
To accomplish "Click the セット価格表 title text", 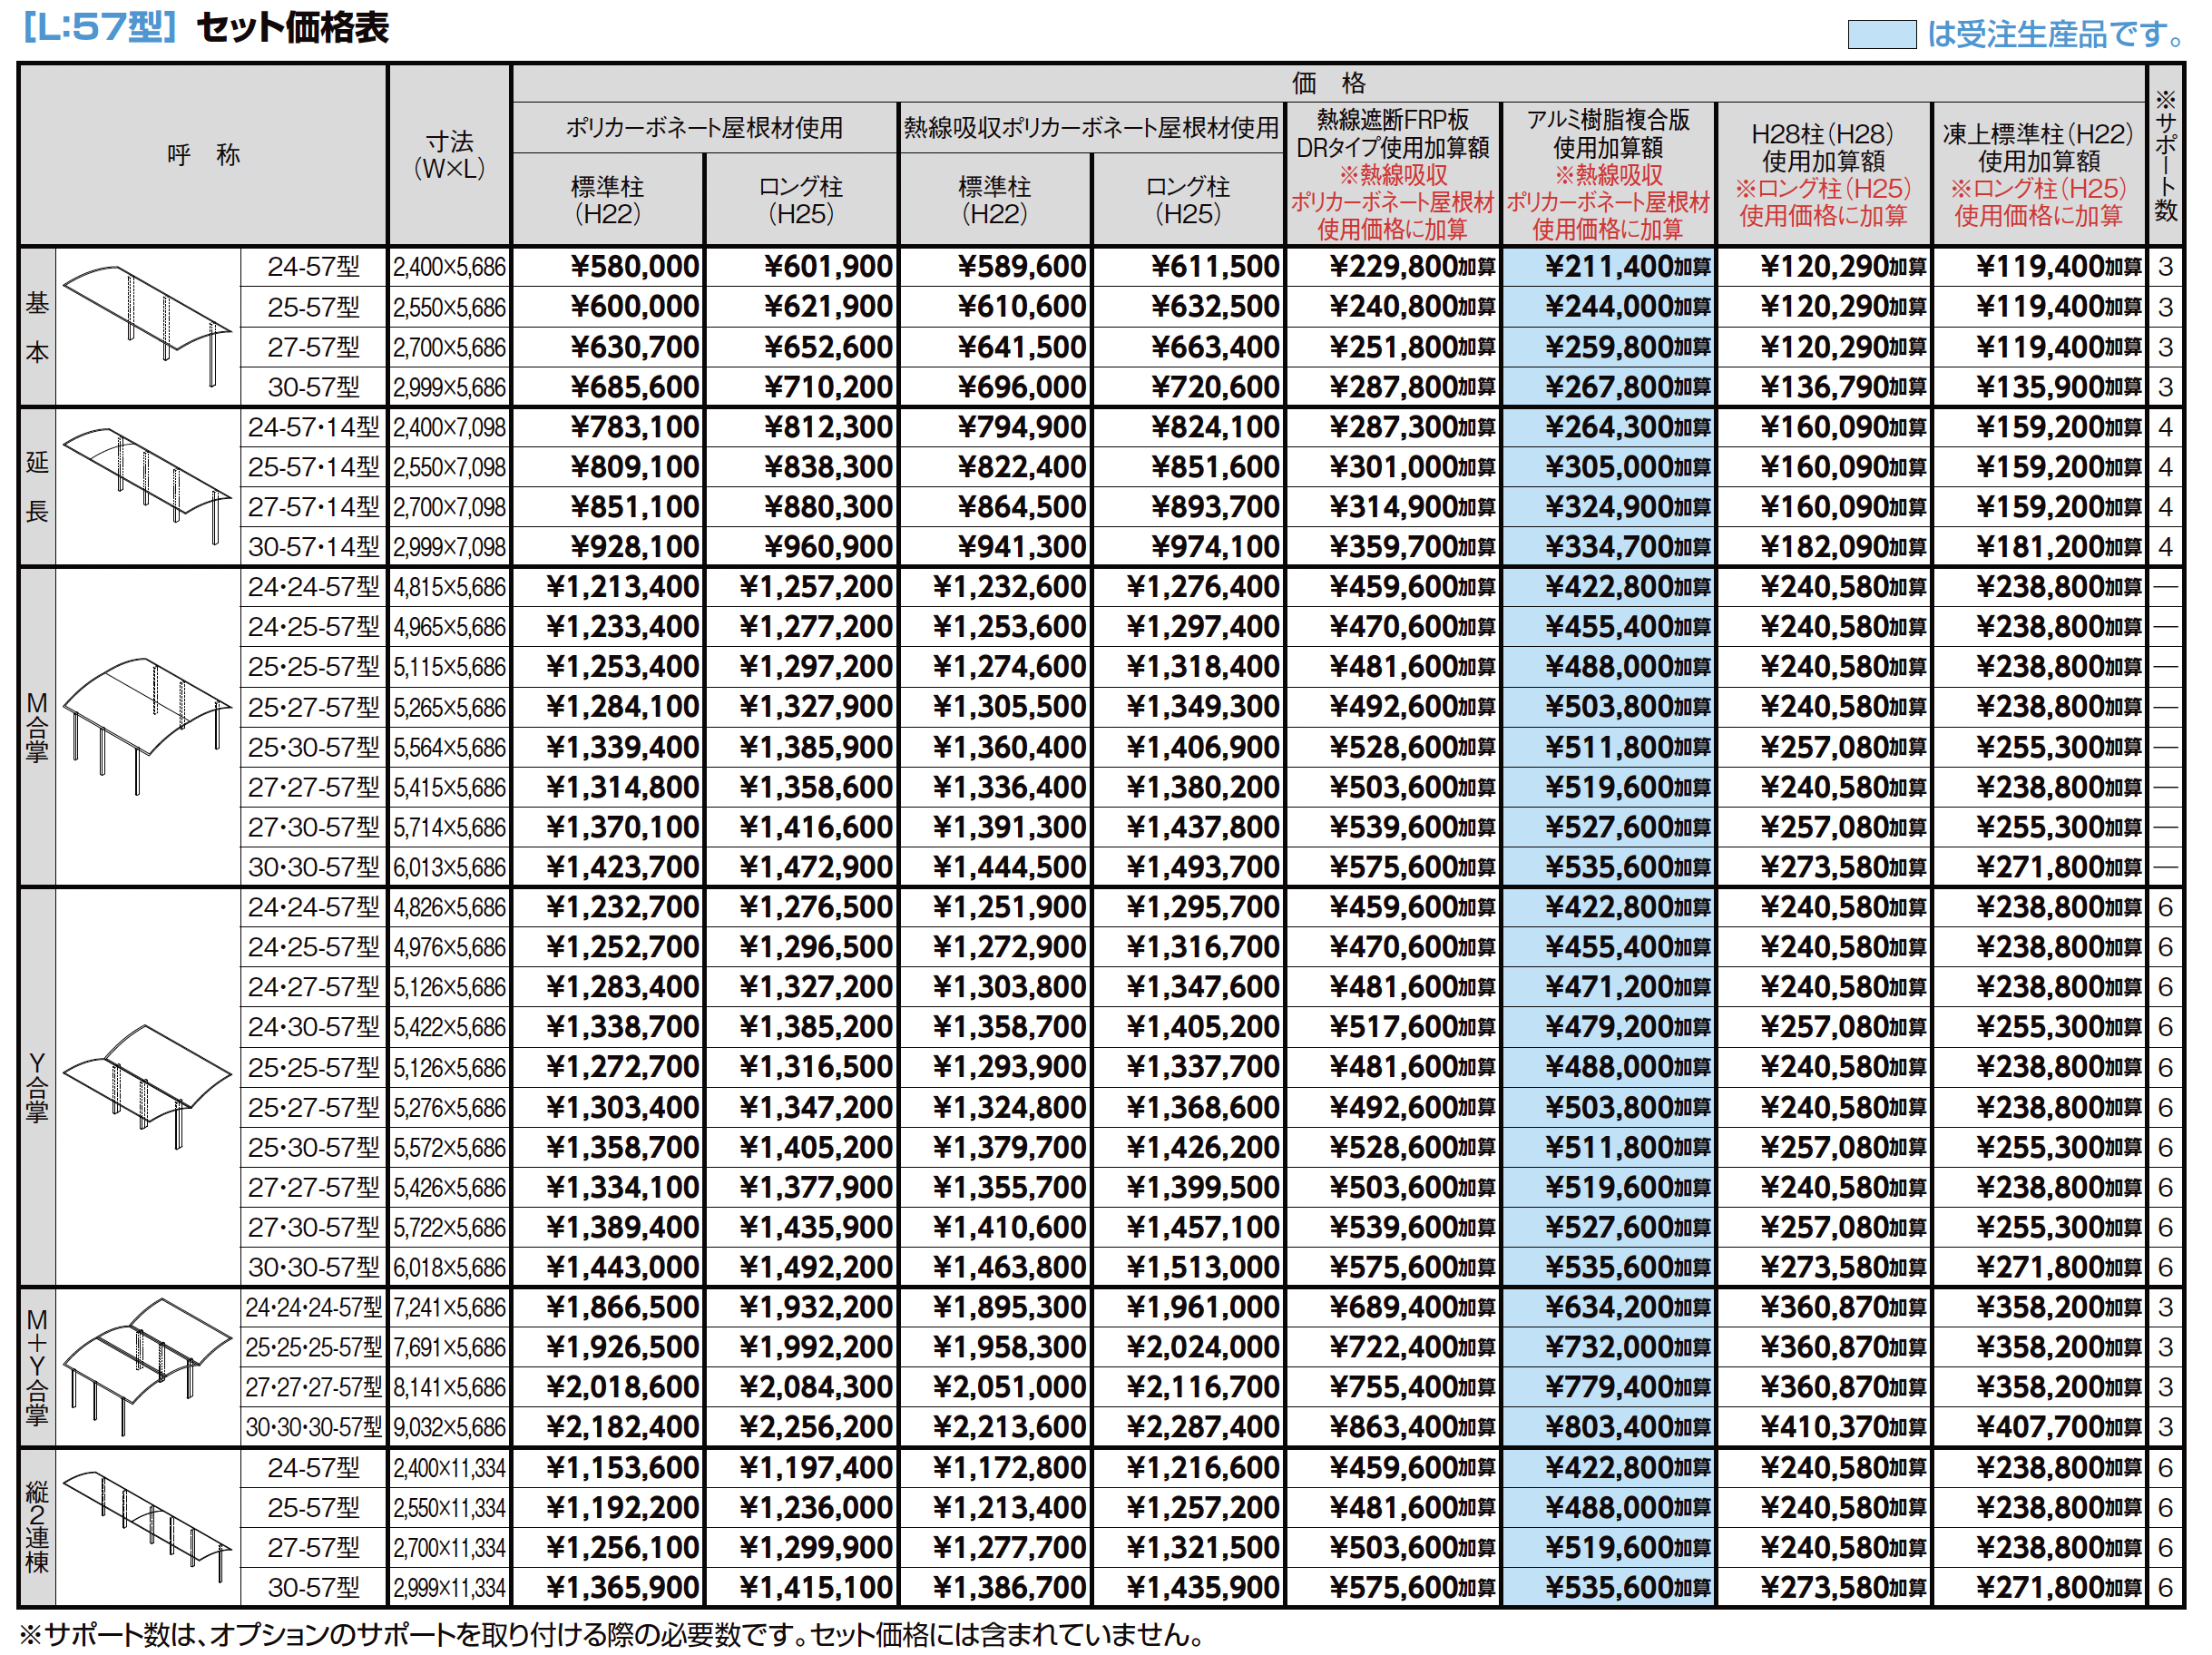I will (x=292, y=28).
